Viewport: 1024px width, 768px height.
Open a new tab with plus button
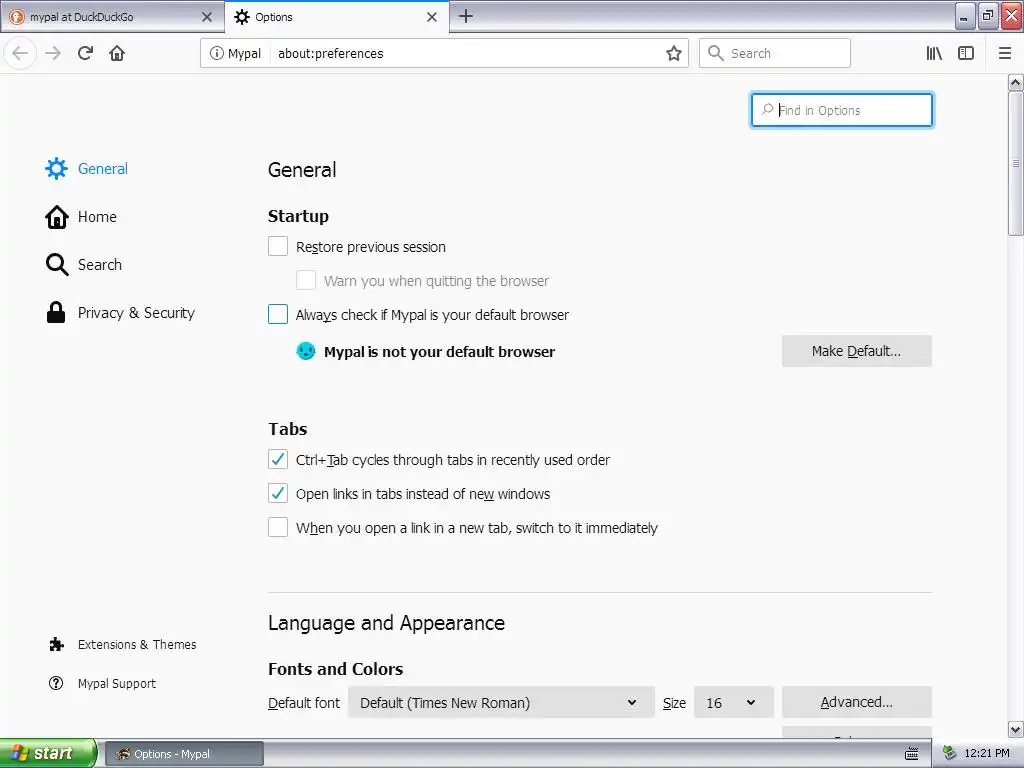[466, 16]
